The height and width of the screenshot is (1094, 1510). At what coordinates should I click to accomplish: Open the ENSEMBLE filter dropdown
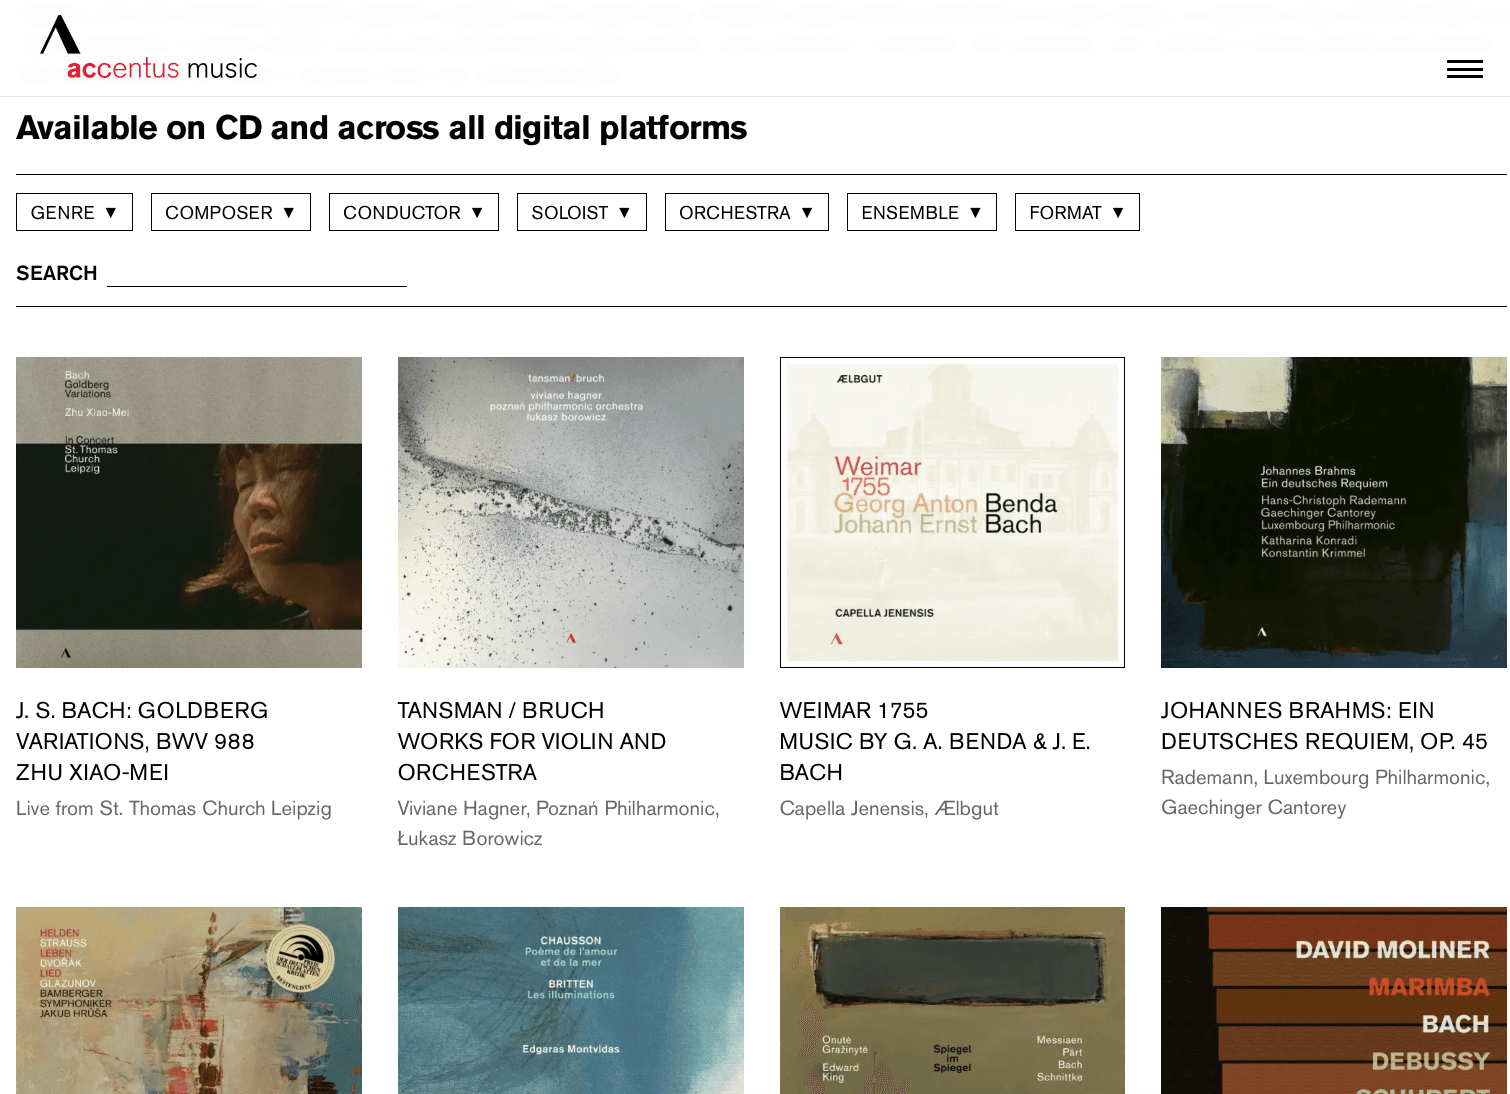(x=922, y=212)
